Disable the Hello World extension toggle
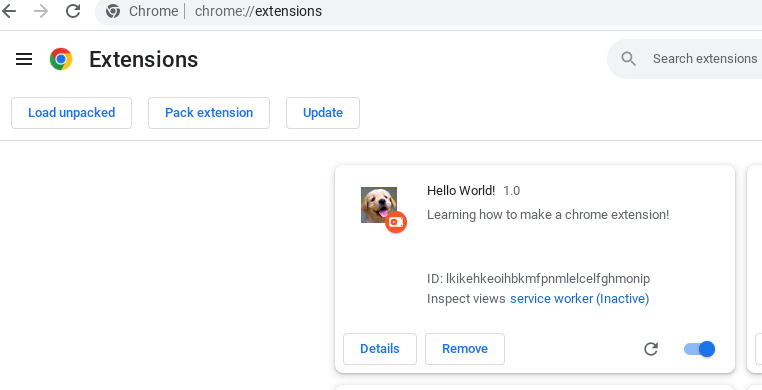 point(699,349)
